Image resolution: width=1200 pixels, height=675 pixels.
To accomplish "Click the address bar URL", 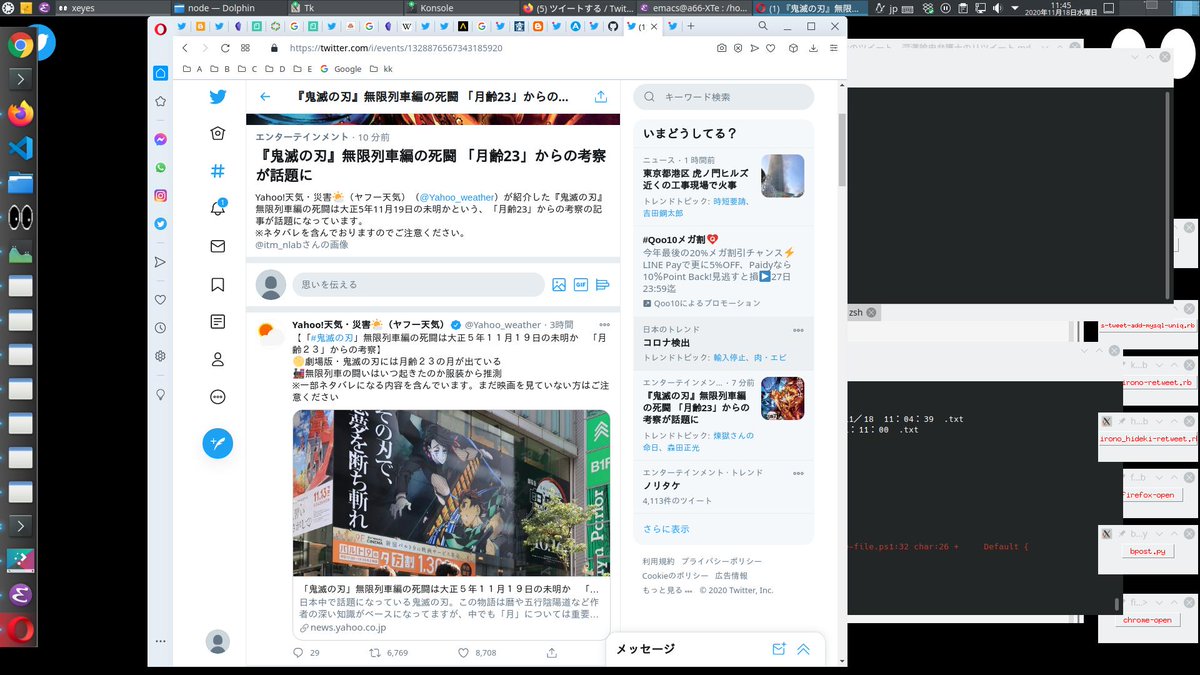I will point(396,47).
